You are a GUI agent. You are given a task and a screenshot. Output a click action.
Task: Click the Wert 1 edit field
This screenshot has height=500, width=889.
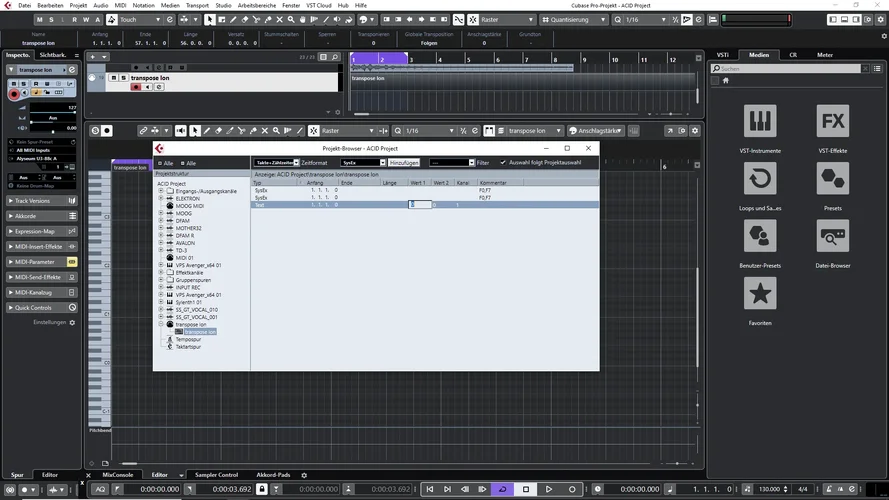pos(420,204)
